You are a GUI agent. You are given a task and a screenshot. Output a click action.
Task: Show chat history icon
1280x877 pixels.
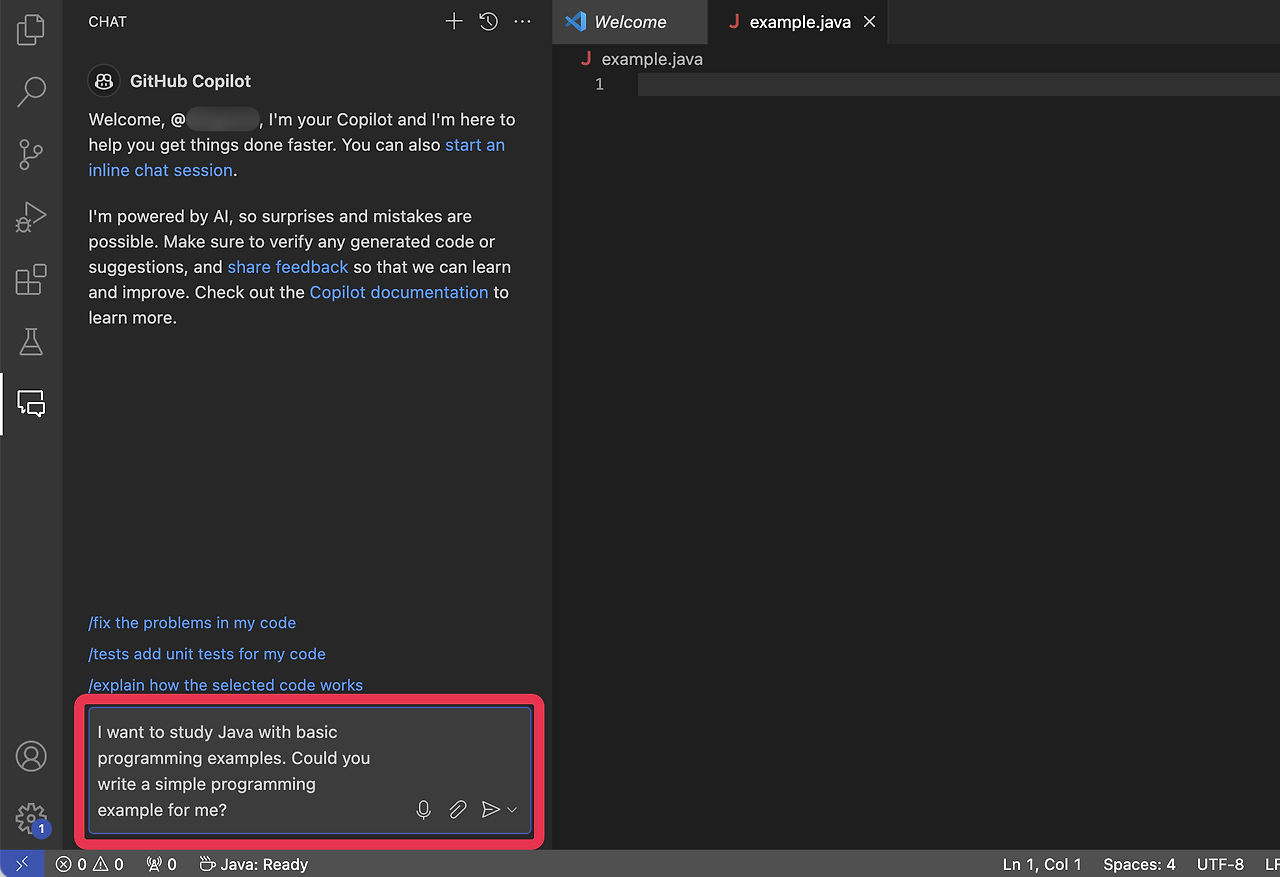click(x=488, y=21)
